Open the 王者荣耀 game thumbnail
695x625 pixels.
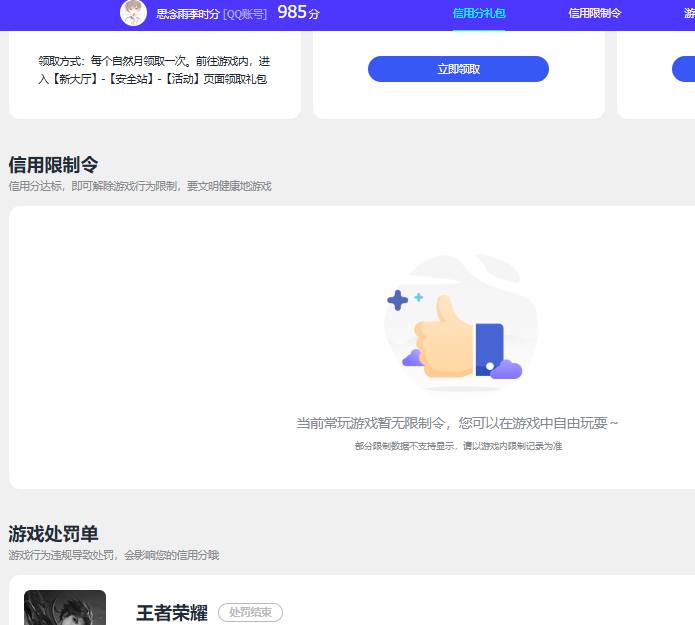coord(65,607)
